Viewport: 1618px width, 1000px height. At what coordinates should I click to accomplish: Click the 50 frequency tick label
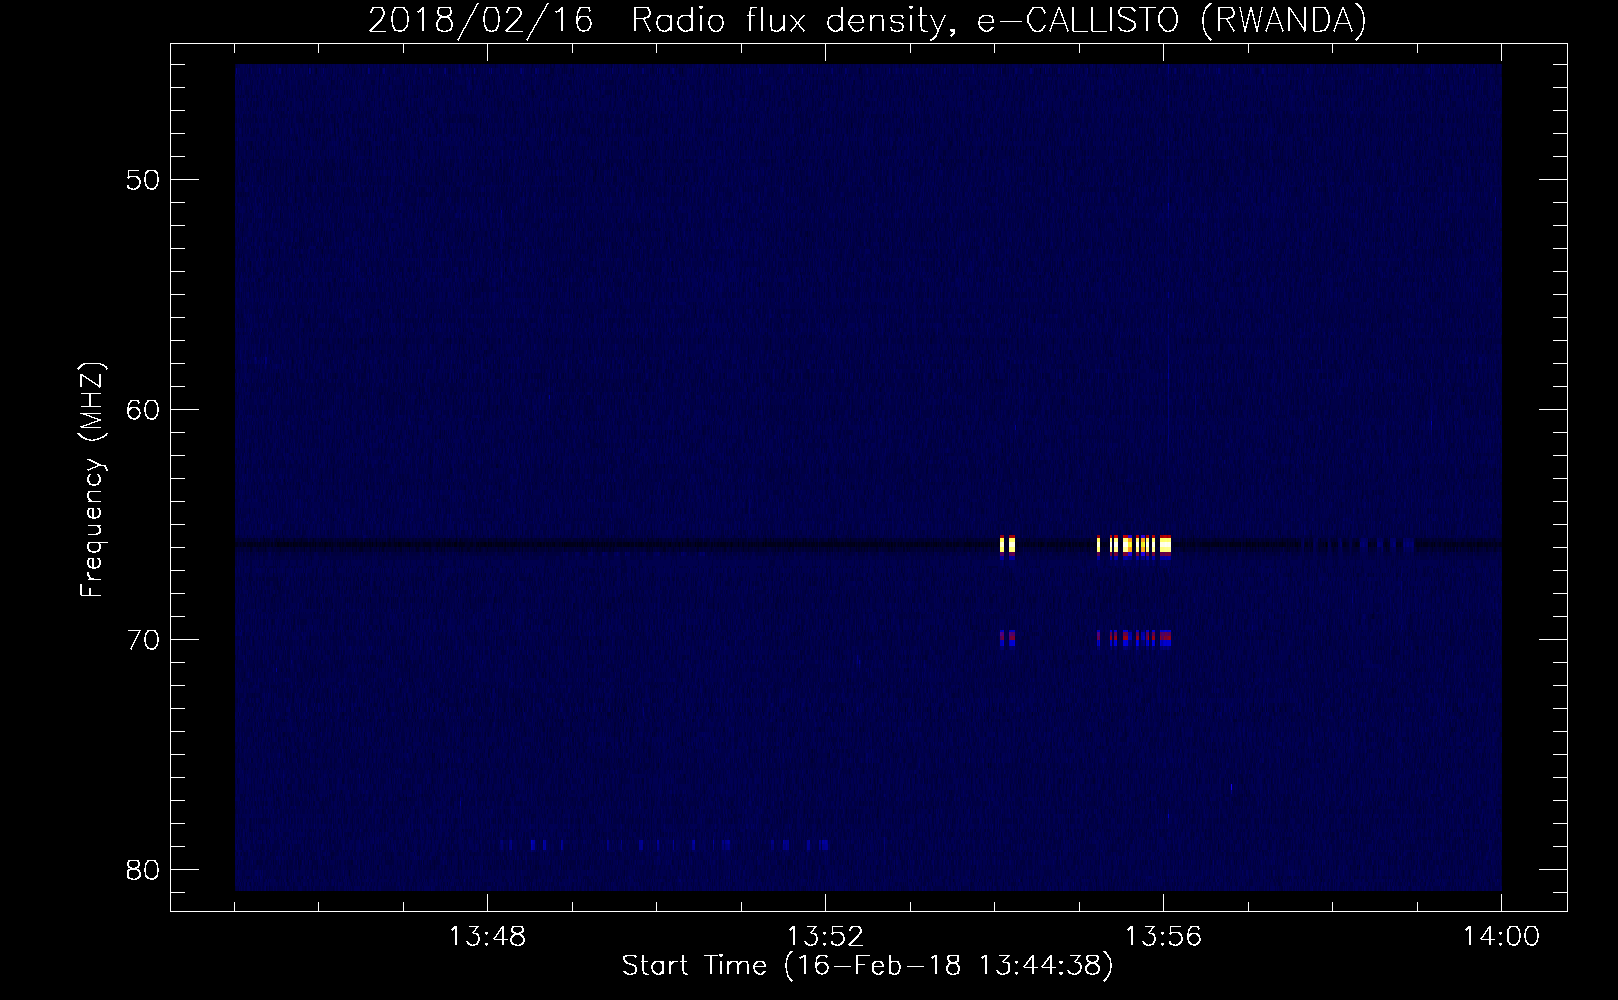[x=144, y=180]
